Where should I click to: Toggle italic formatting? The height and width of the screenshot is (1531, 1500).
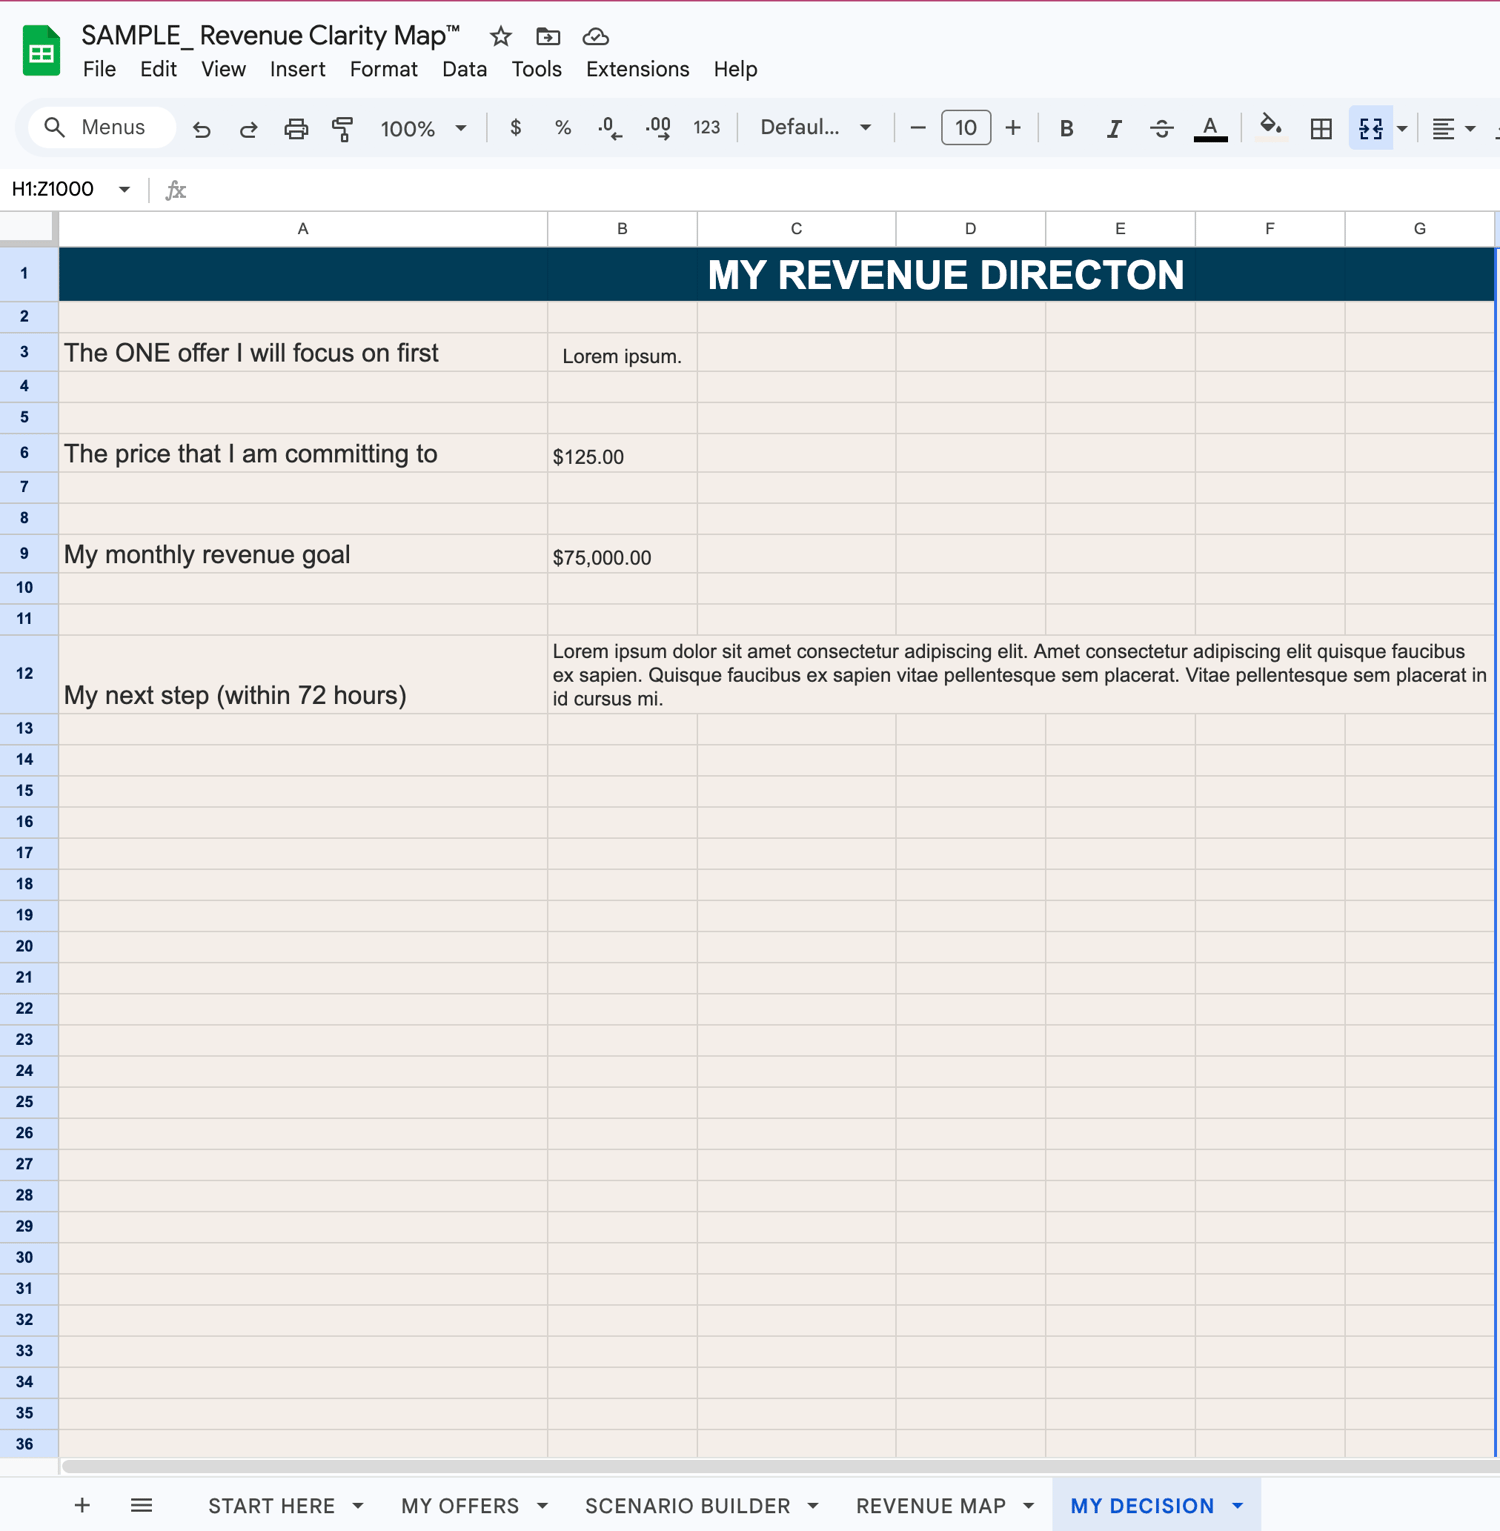pyautogui.click(x=1113, y=128)
